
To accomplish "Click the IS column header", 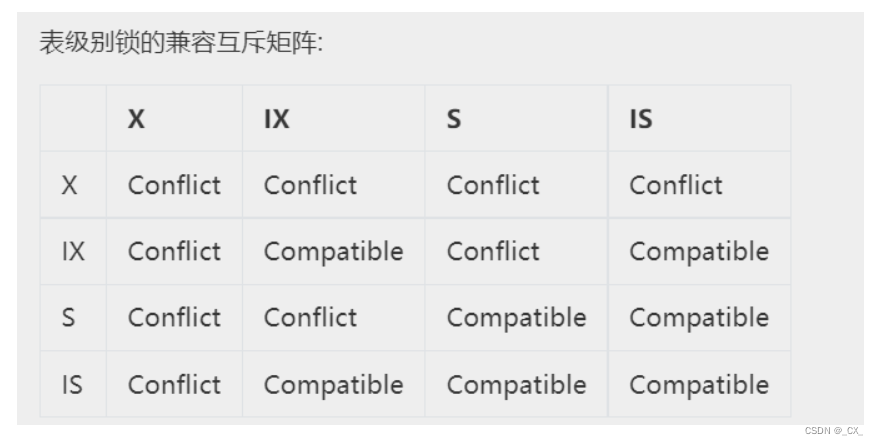I will (641, 119).
